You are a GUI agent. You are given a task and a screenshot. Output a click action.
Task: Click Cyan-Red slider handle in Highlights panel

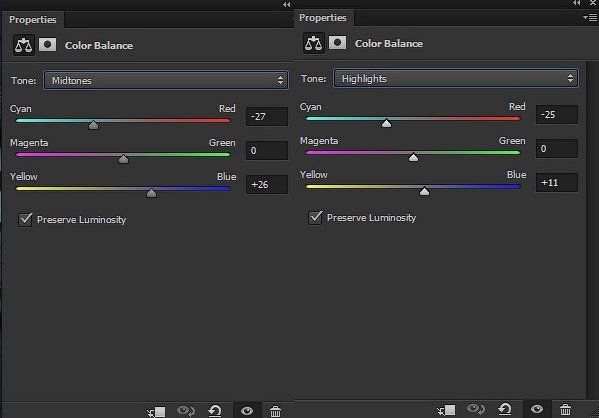386,123
